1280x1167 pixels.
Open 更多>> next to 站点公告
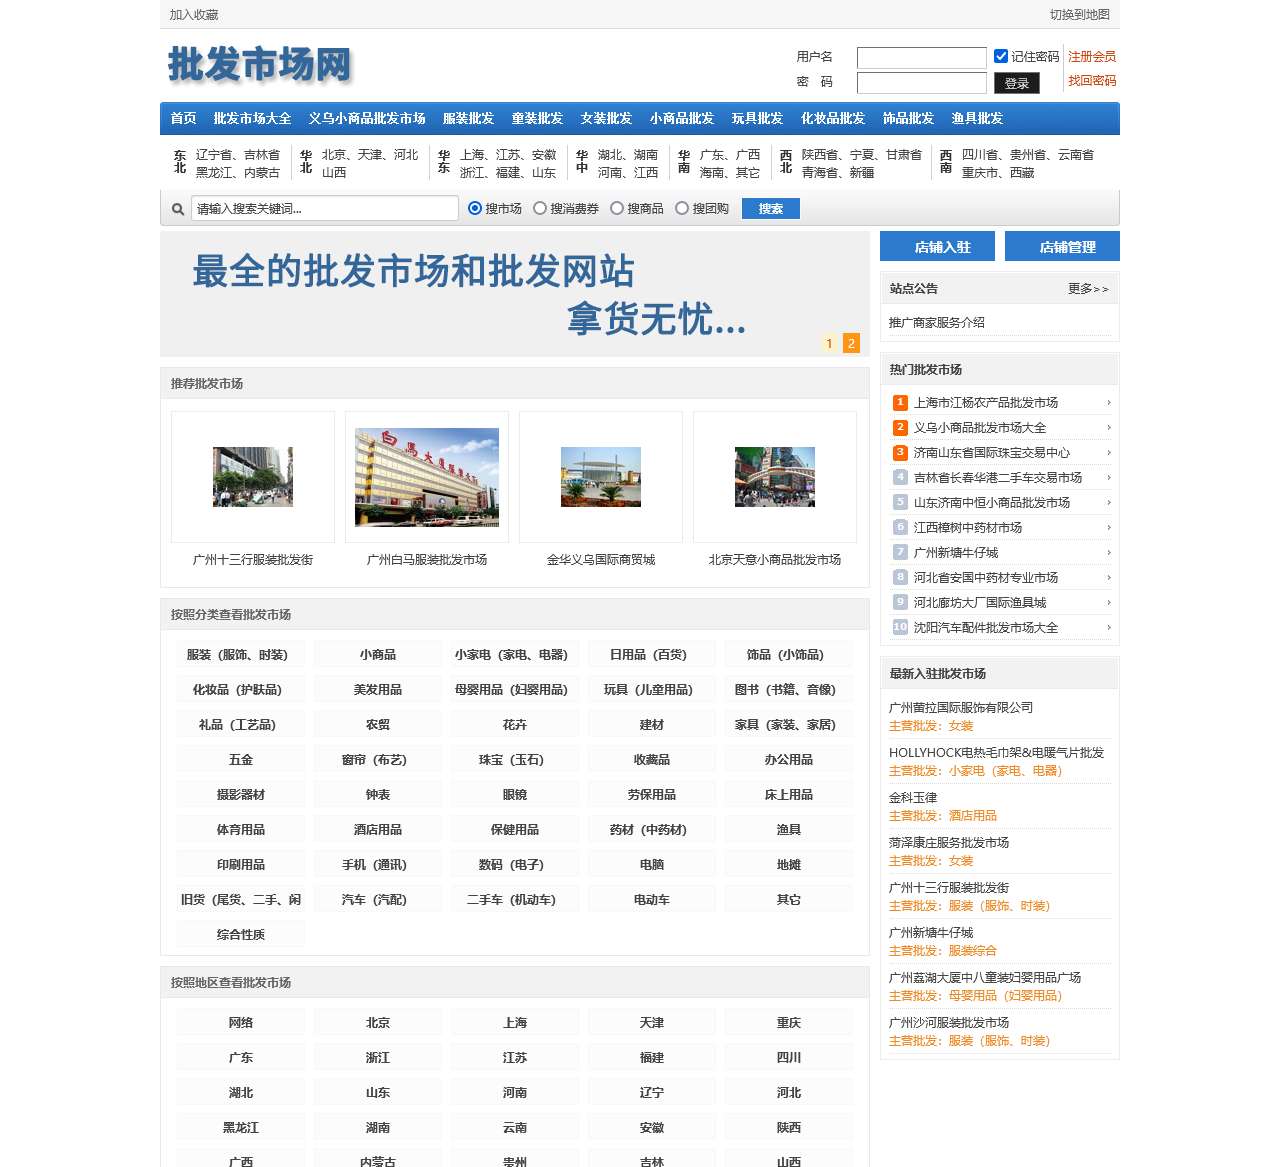pyautogui.click(x=1087, y=288)
